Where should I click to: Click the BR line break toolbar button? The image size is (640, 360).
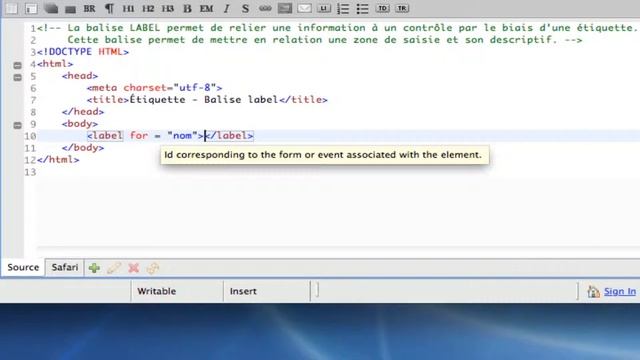[89, 9]
